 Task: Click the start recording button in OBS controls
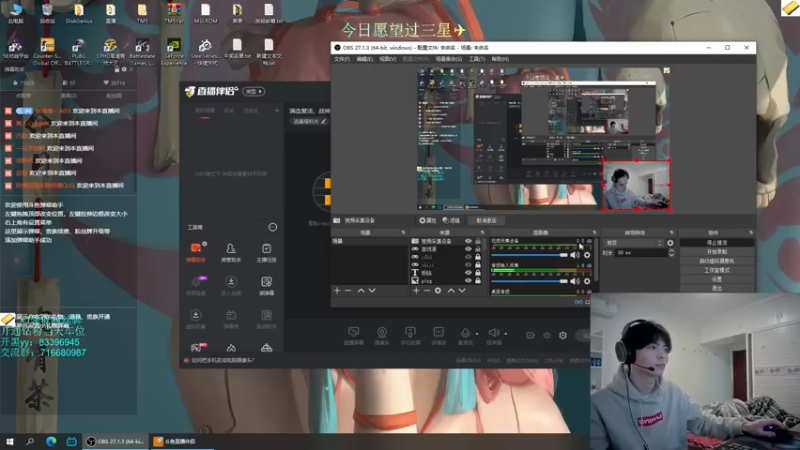[717, 252]
